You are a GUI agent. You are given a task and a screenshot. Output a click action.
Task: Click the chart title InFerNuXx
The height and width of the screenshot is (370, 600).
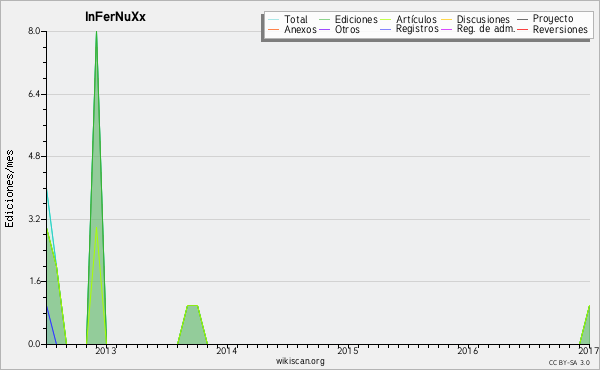click(115, 17)
